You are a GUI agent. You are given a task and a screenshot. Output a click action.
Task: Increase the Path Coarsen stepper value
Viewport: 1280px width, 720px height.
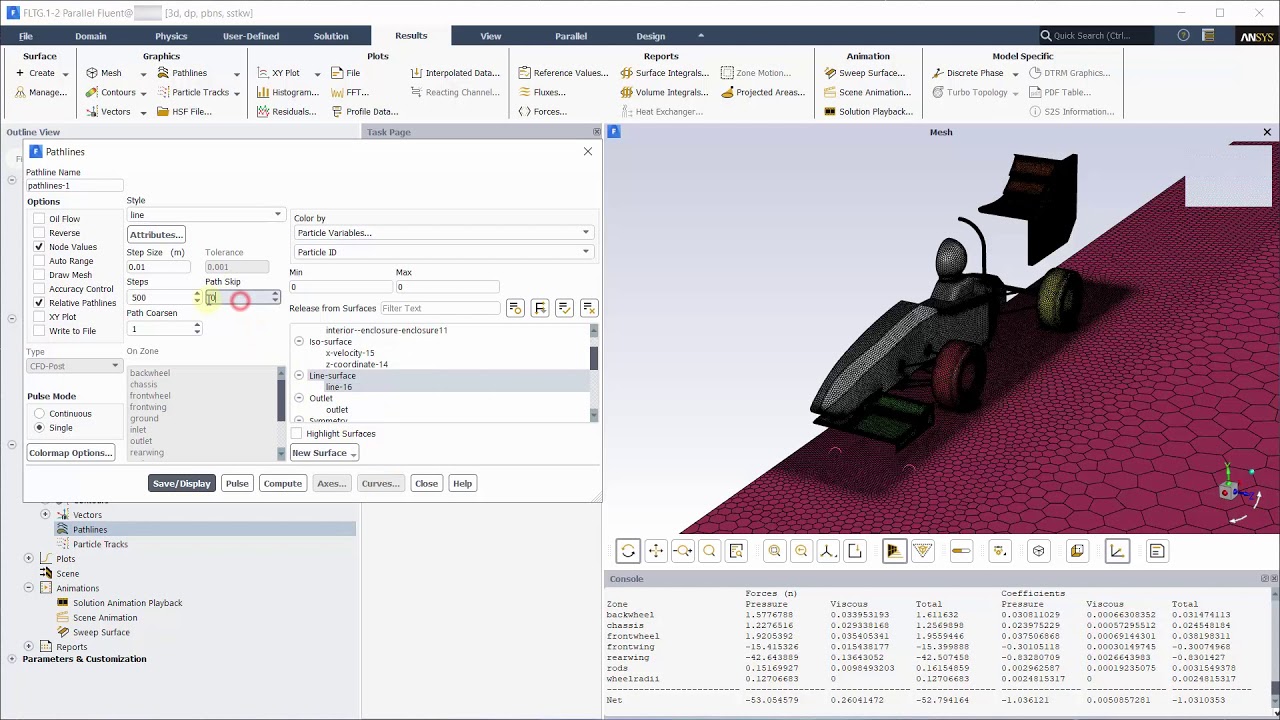coord(197,326)
